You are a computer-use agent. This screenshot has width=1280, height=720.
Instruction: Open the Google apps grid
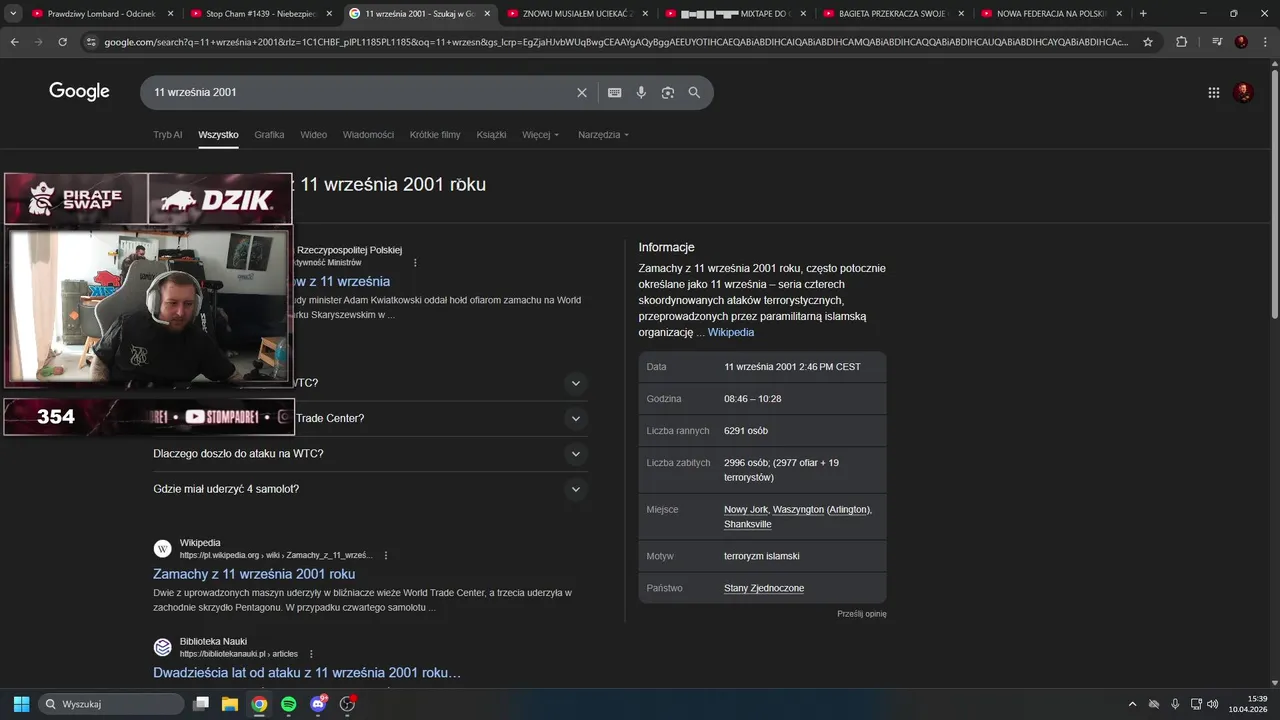[1213, 92]
